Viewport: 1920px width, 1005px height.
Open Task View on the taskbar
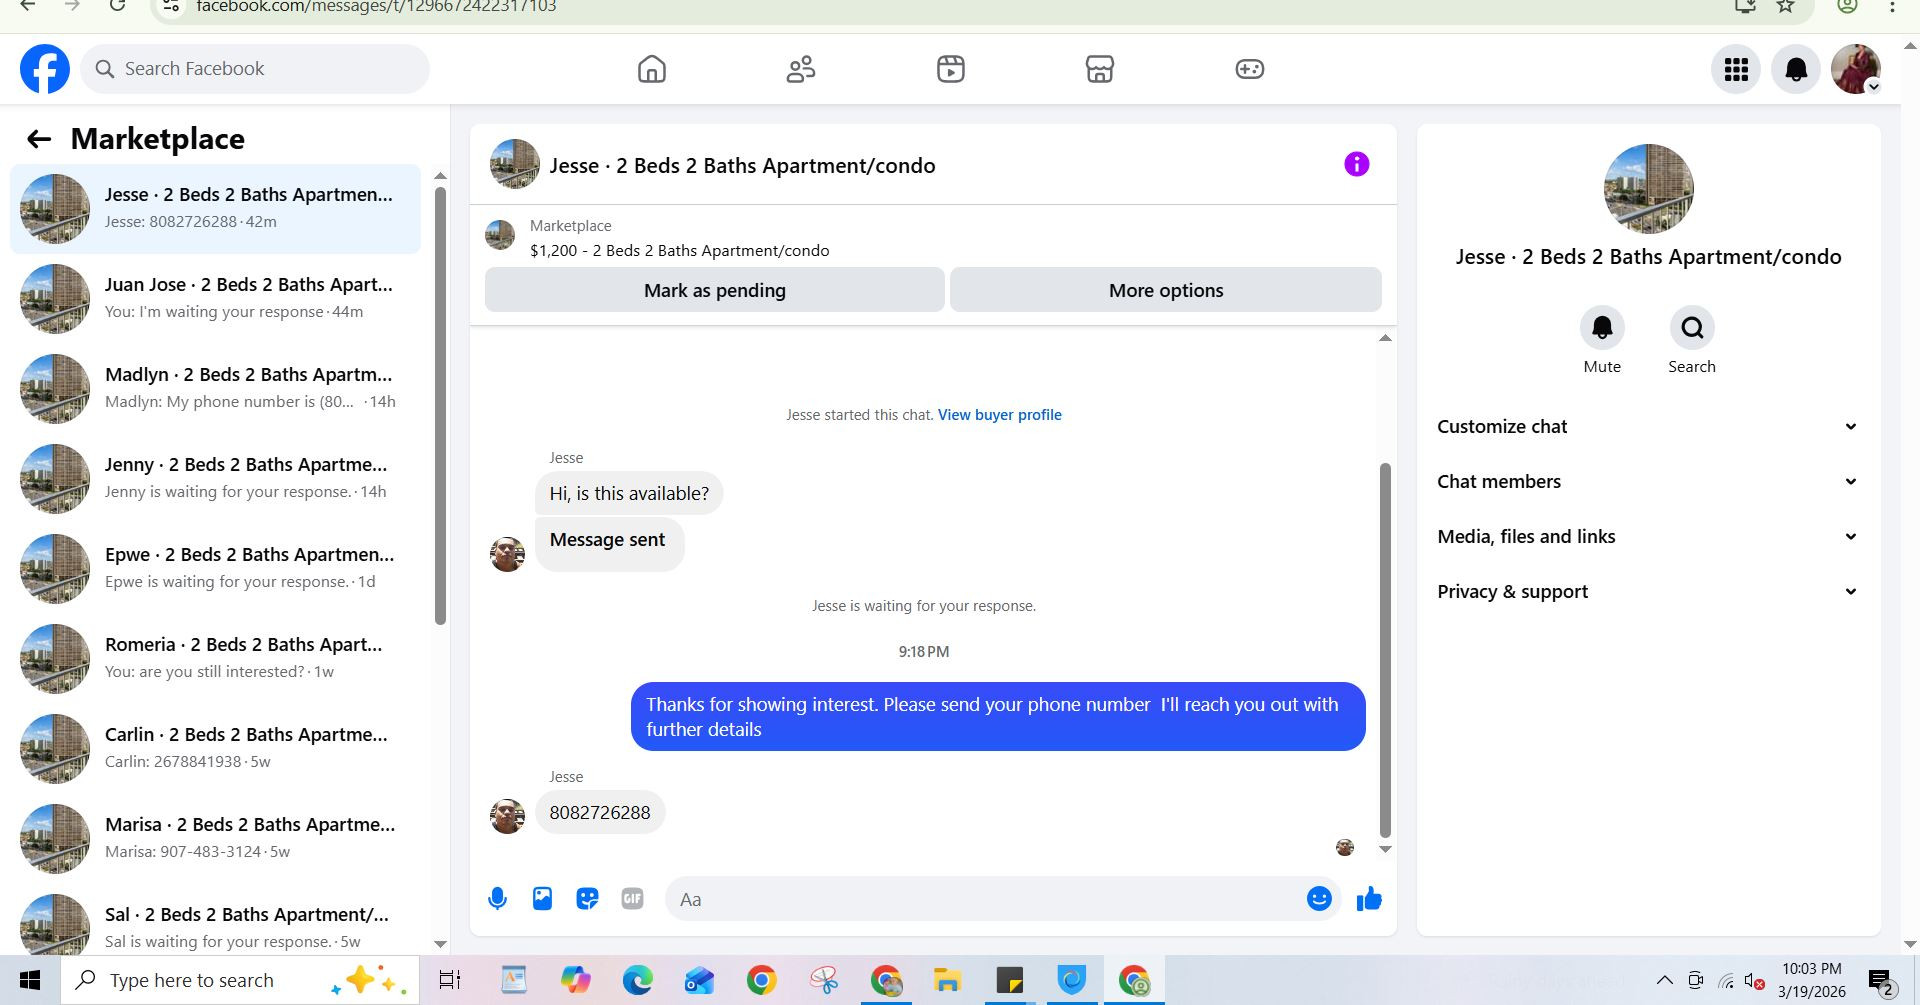point(450,980)
